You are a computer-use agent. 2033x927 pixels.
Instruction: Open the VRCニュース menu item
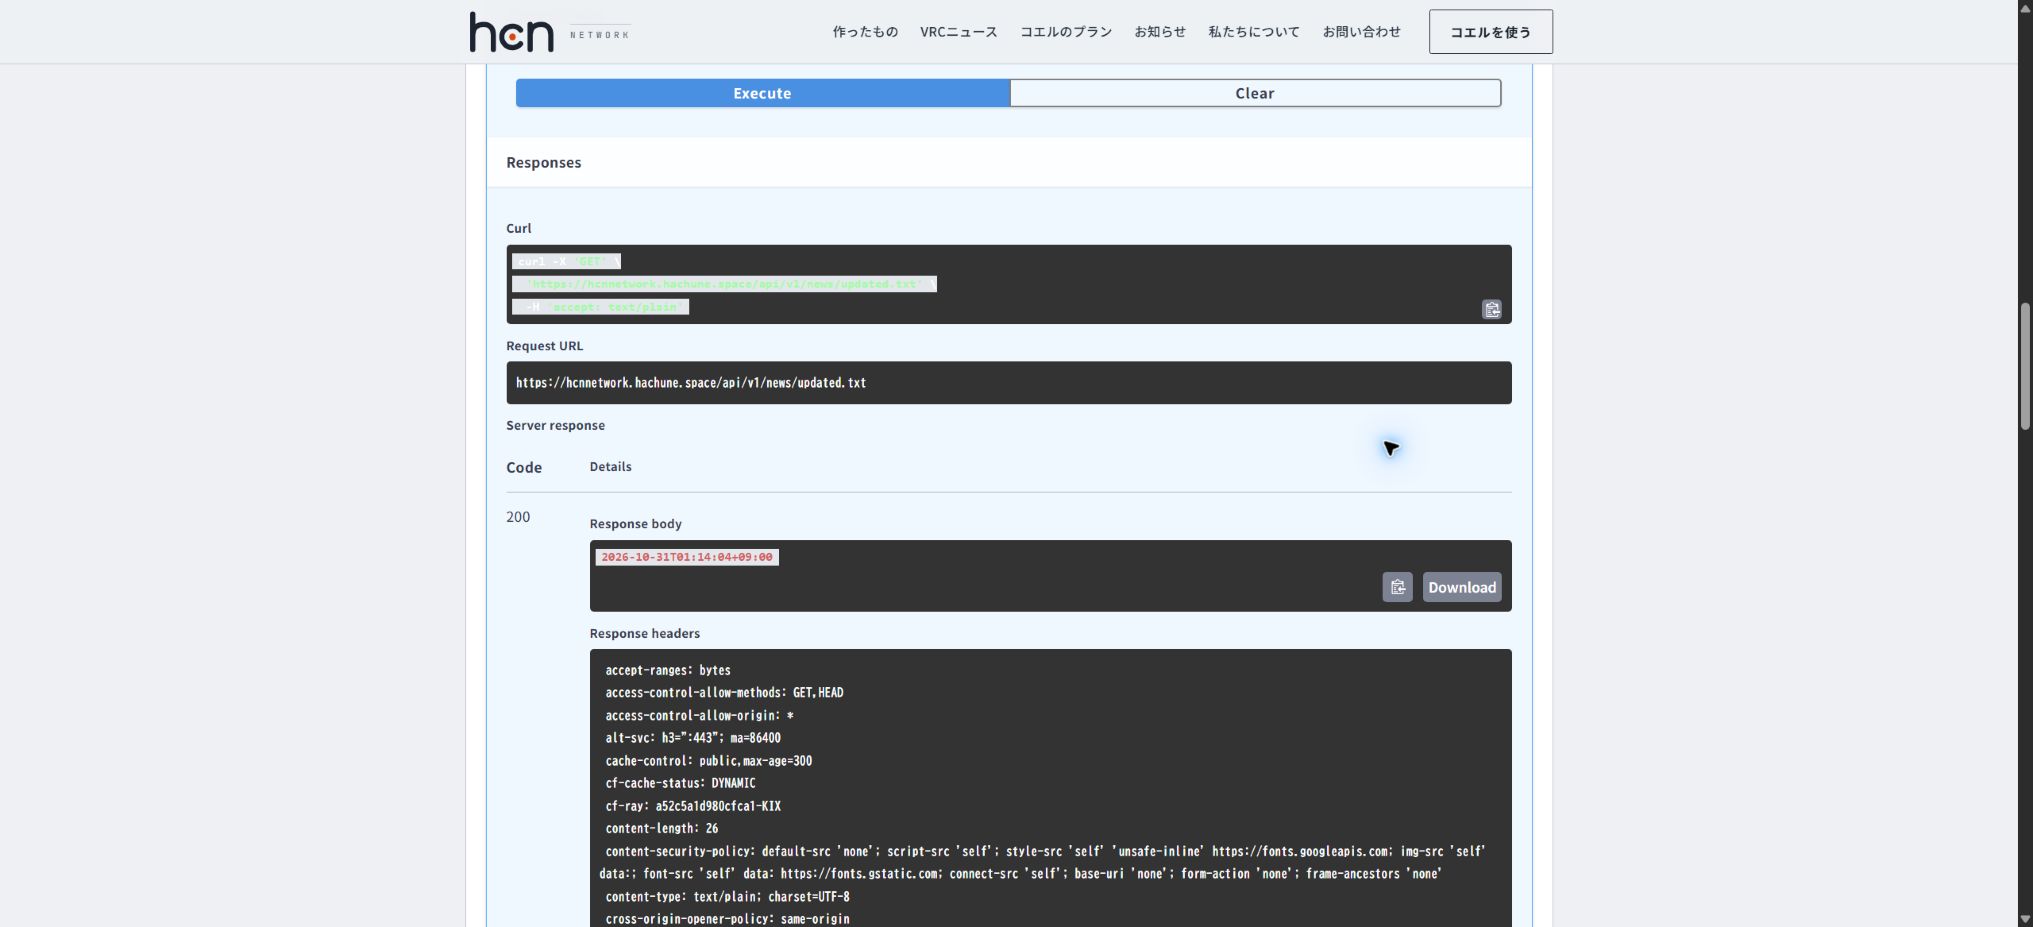coord(958,32)
